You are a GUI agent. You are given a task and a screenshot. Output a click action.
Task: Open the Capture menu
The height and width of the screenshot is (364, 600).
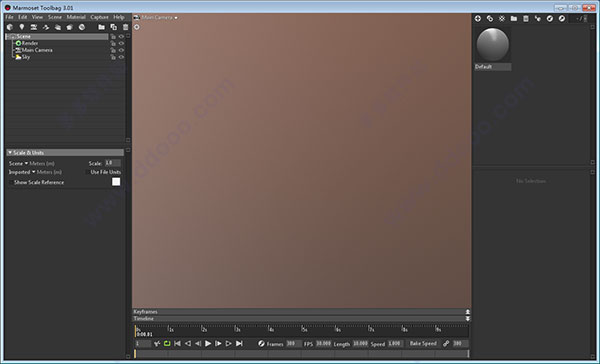[99, 17]
